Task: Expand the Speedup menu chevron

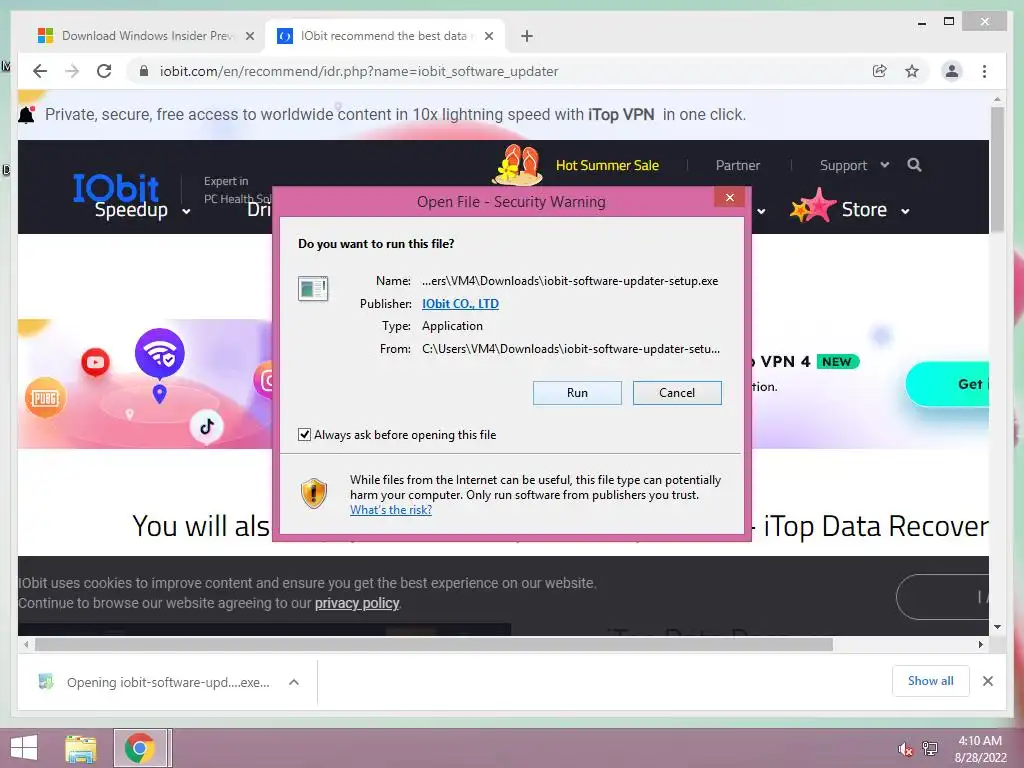Action: tap(186, 212)
